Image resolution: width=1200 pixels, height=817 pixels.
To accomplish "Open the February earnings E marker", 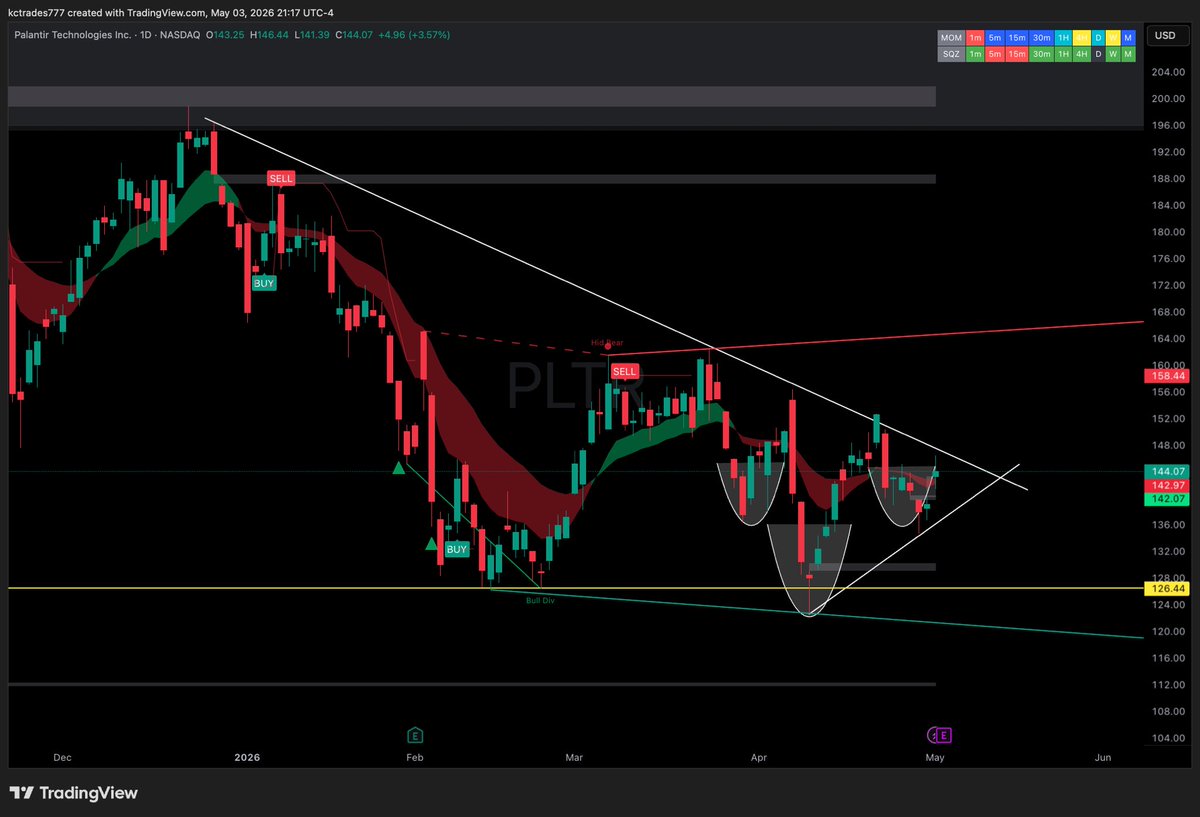I will pyautogui.click(x=415, y=735).
